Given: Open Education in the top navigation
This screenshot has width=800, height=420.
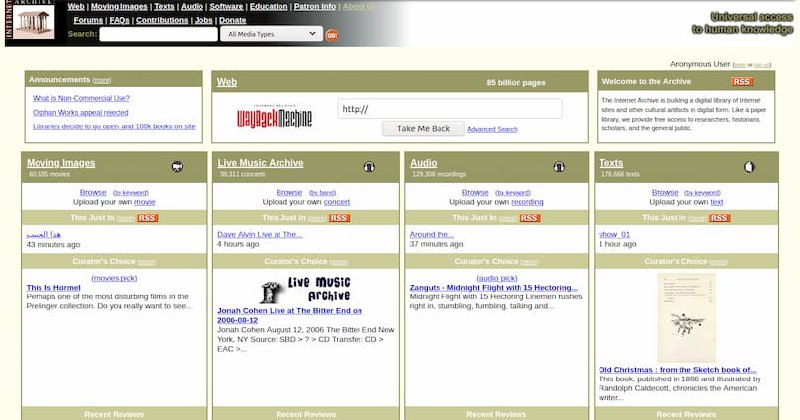Looking at the screenshot, I should pyautogui.click(x=268, y=7).
